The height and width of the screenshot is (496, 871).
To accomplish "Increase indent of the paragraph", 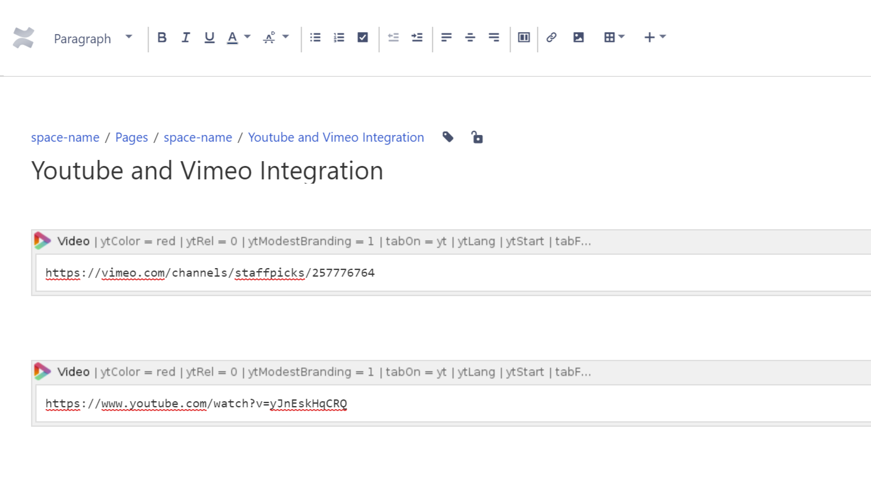I will coord(417,38).
